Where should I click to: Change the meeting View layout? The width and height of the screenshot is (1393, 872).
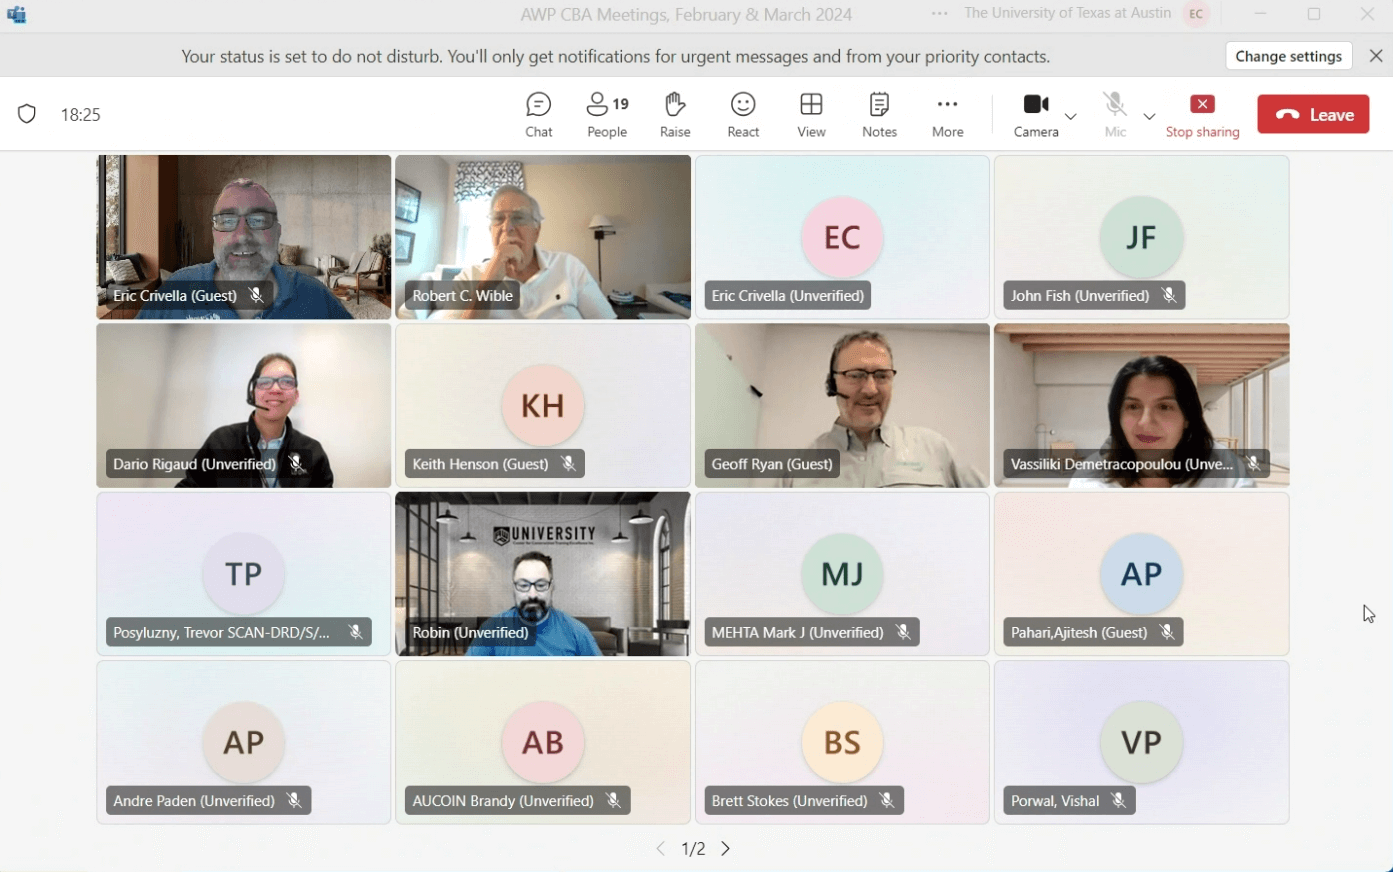[x=811, y=114]
